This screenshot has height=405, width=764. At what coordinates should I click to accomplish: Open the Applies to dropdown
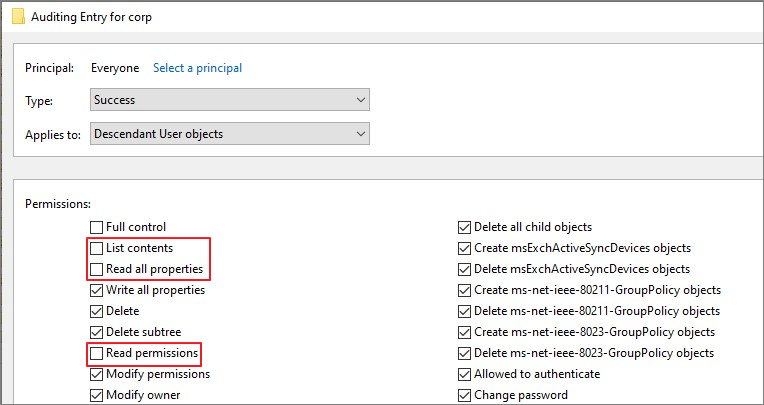(x=229, y=134)
